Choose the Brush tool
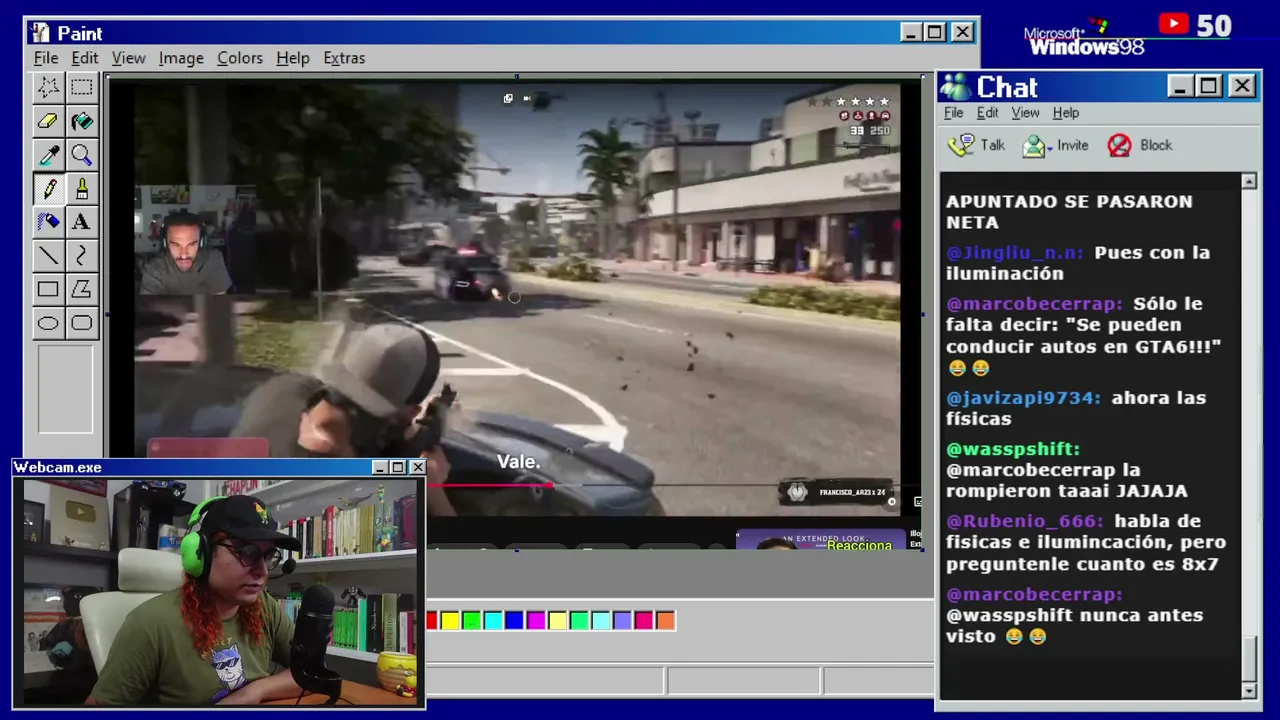Viewport: 1280px width, 720px height. coord(82,189)
